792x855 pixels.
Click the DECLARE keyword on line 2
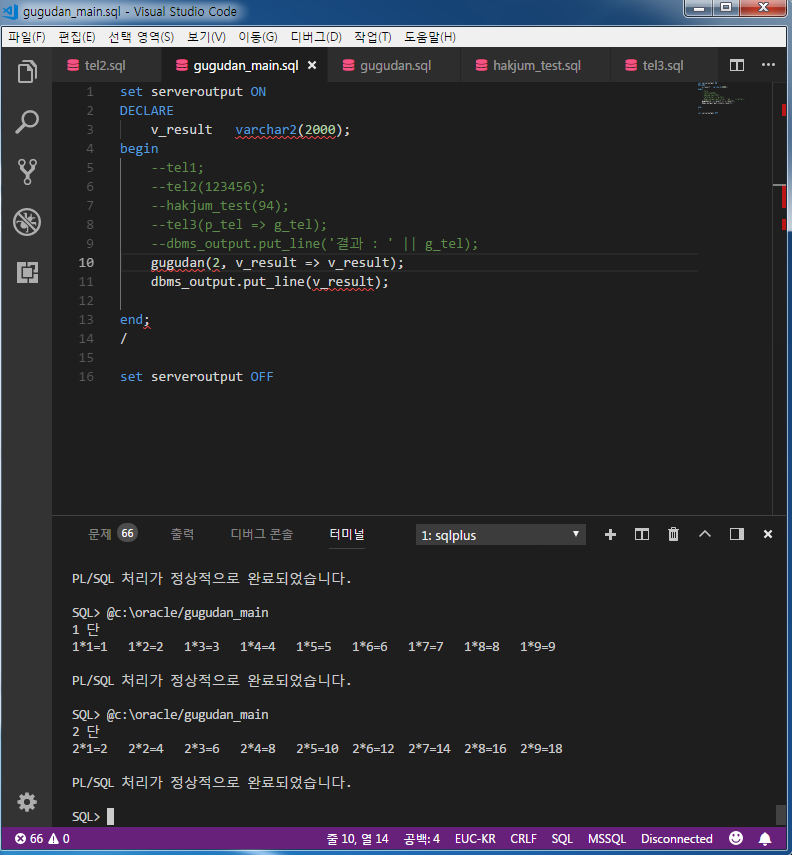coord(146,111)
